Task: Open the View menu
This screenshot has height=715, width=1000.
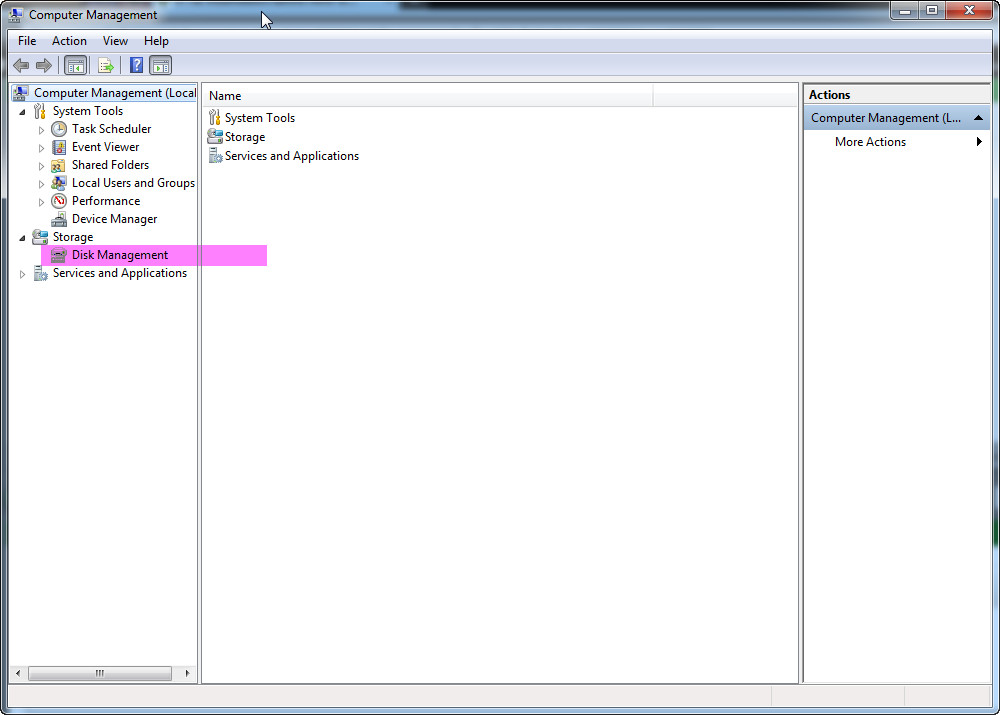Action: tap(115, 41)
